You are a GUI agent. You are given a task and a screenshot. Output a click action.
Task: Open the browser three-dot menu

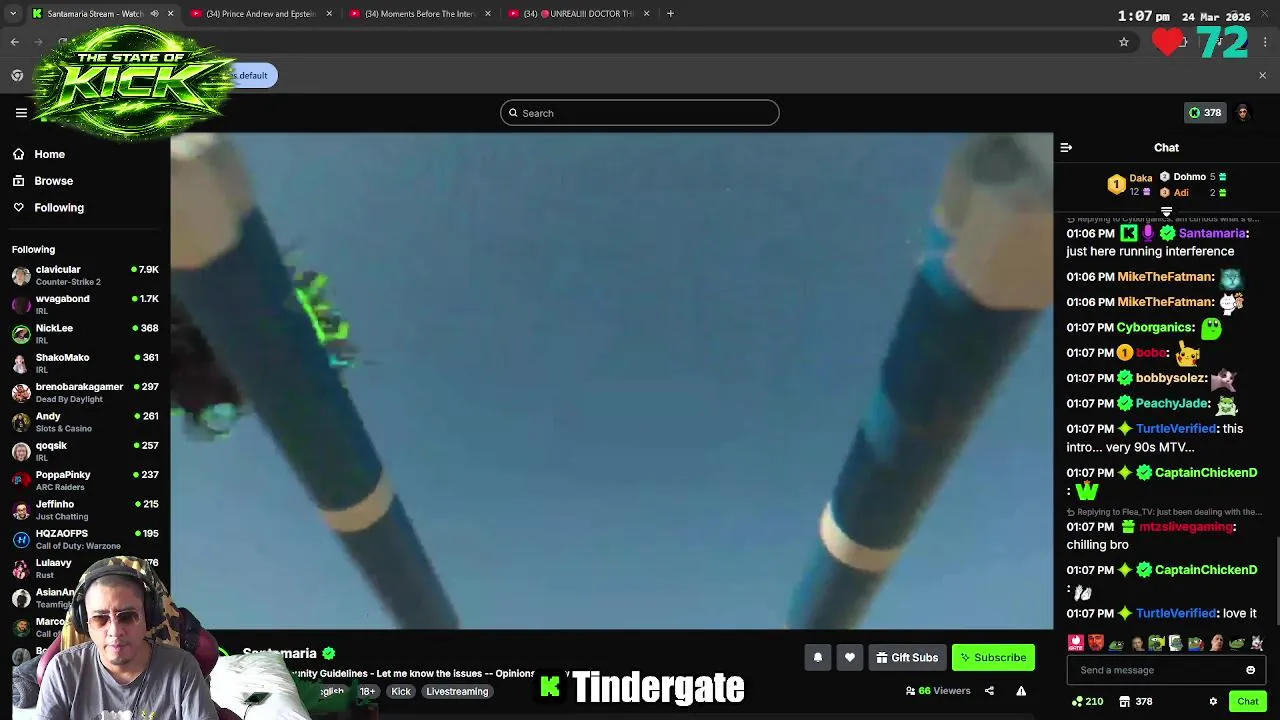tap(1266, 42)
